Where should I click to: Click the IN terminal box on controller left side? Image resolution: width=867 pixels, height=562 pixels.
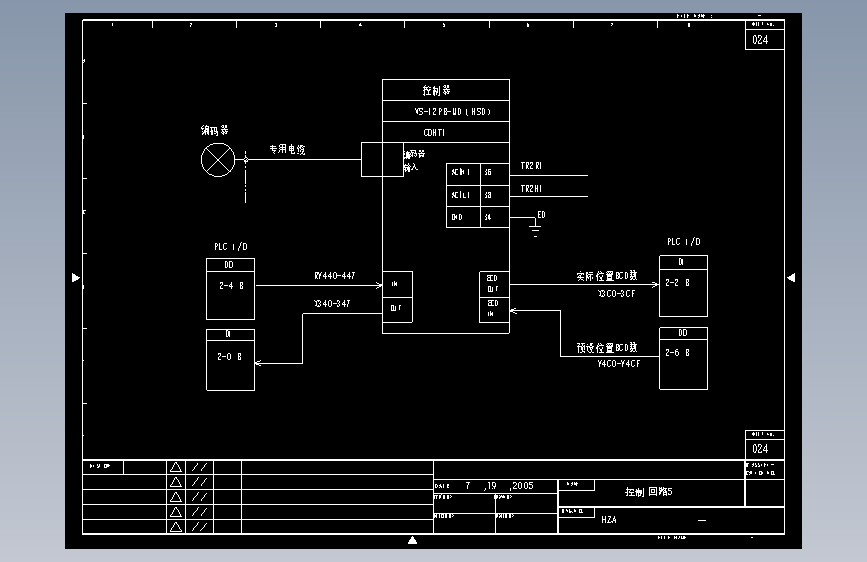(x=398, y=284)
